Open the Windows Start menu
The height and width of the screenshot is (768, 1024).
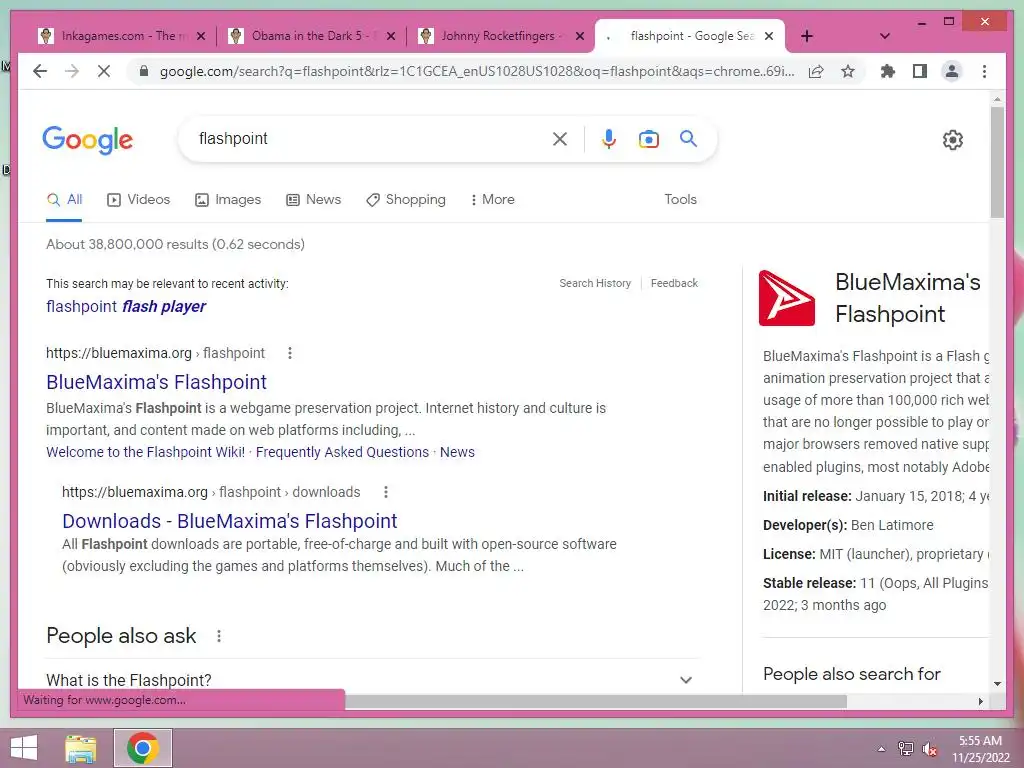point(24,748)
